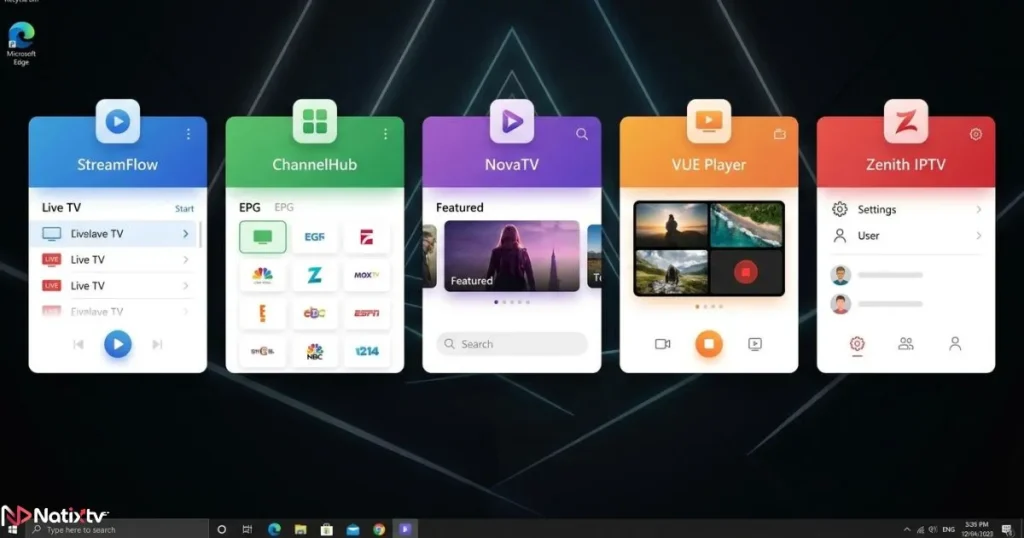
Task: Open StreamFlow three-dot options menu
Action: pyautogui.click(x=188, y=134)
